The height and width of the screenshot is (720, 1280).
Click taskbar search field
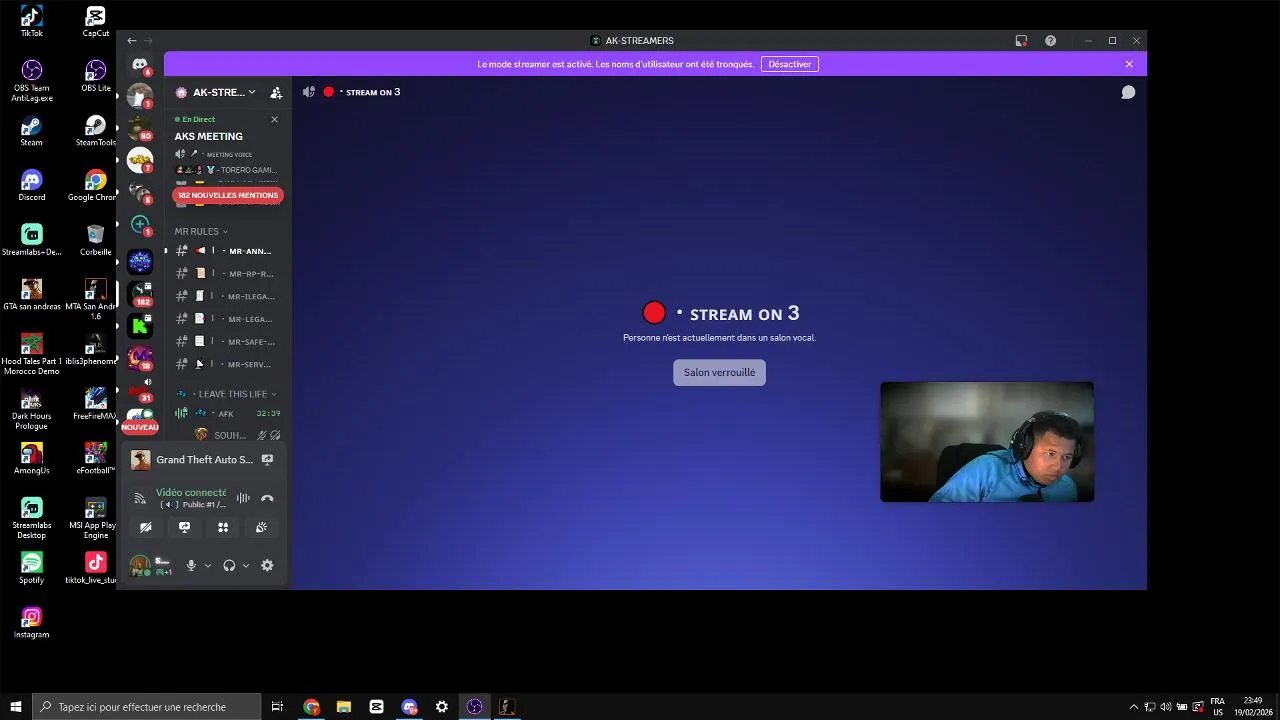coord(148,706)
